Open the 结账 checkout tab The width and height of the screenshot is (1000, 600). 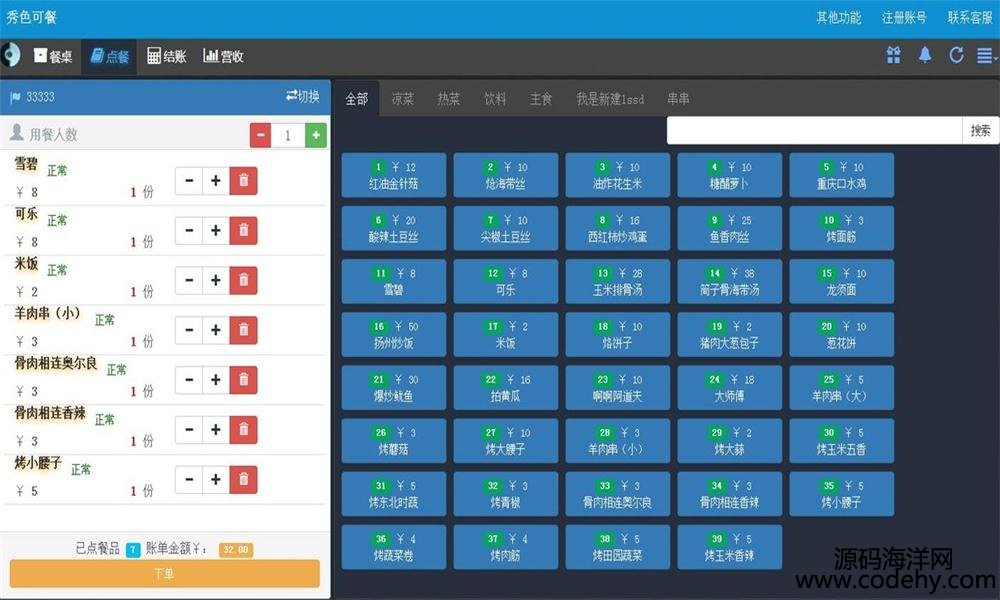[x=166, y=57]
